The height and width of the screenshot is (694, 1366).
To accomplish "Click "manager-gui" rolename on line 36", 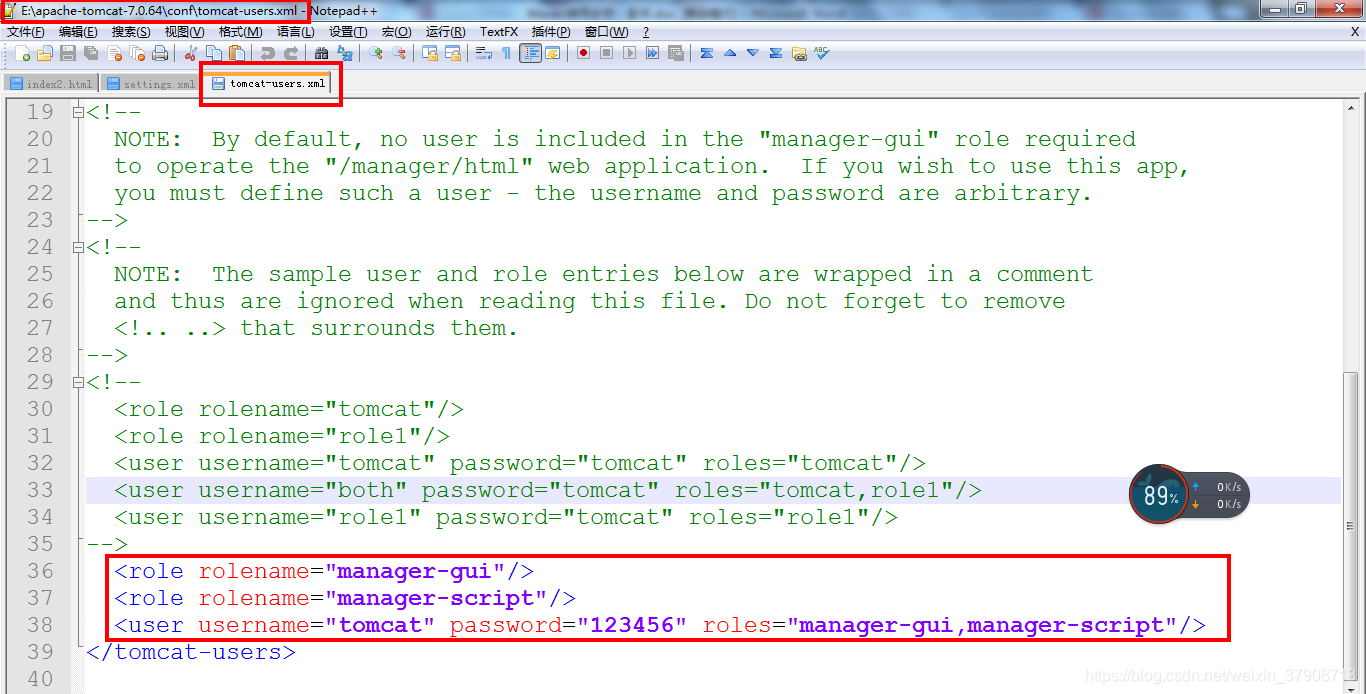I will [x=414, y=571].
